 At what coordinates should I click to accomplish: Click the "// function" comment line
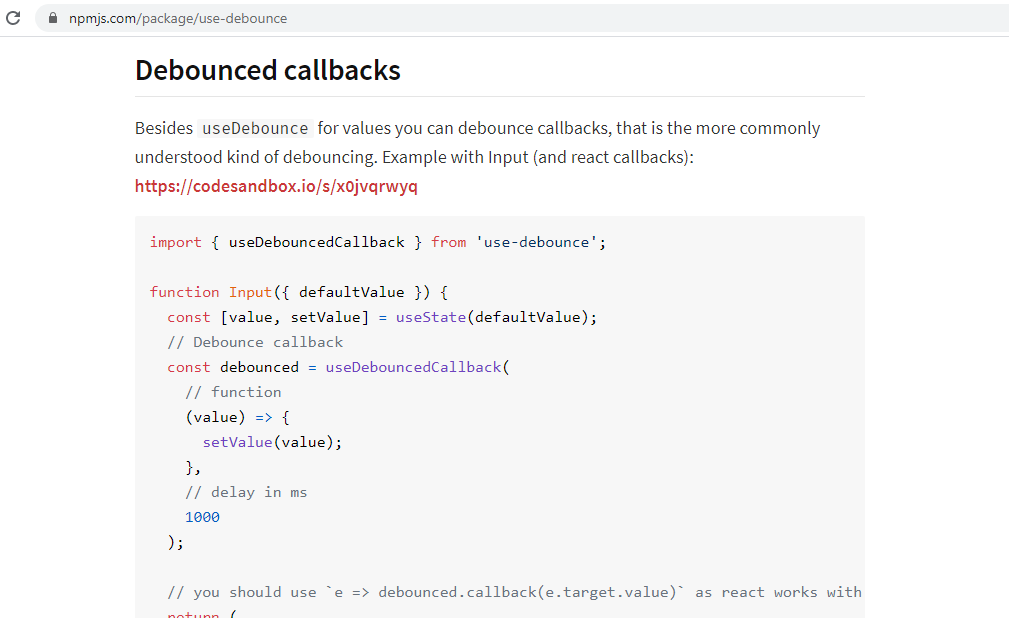point(233,392)
